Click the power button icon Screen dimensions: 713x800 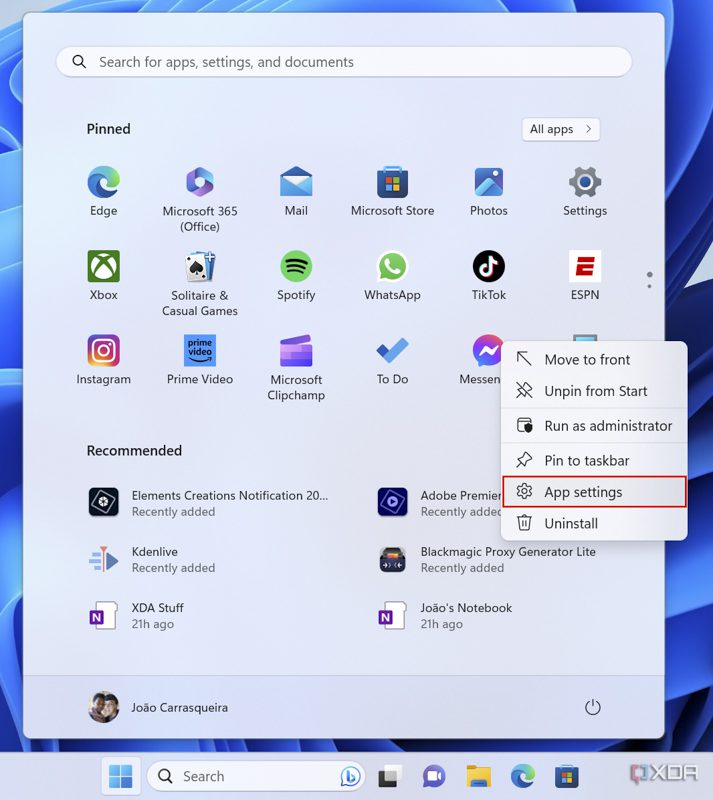pos(593,707)
